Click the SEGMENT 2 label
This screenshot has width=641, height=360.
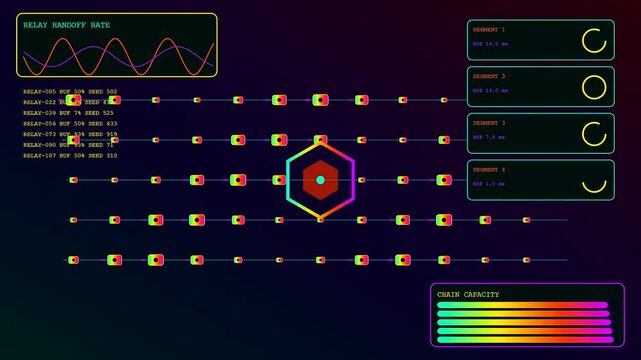(x=489, y=76)
